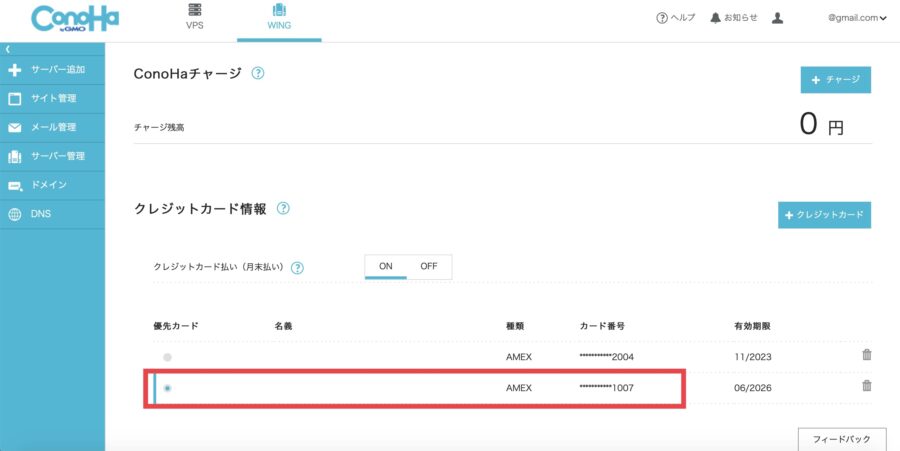
Task: Click the 種類 column header
Action: (515, 326)
